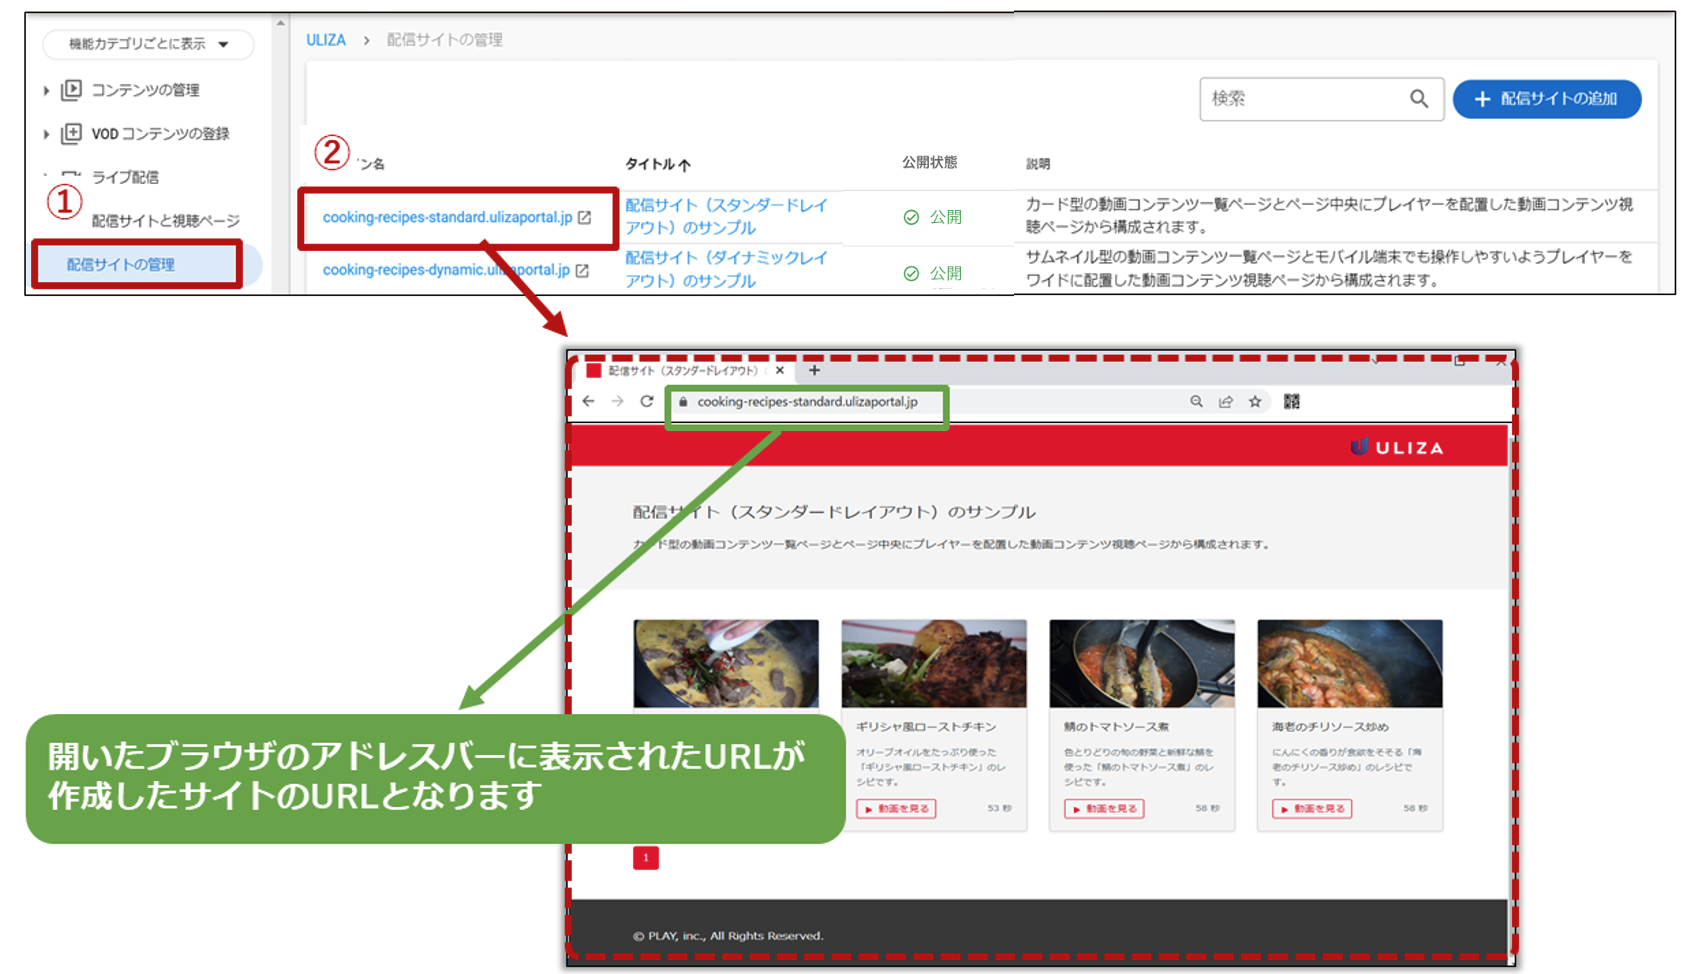Click the ULIZA logo on the sample site header
This screenshot has width=1694, height=974.
(x=1397, y=447)
